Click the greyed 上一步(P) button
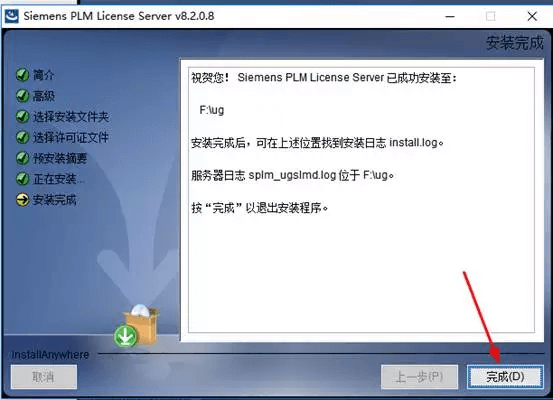This screenshot has height=400, width=553. pos(419,377)
